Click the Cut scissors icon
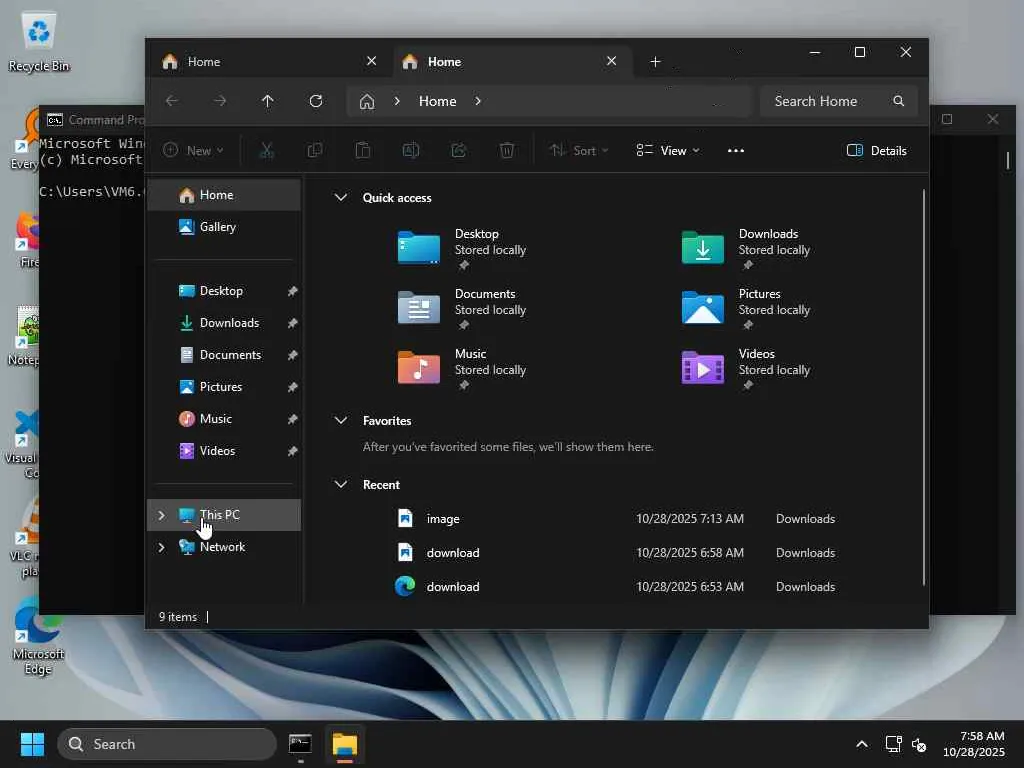The width and height of the screenshot is (1024, 768). (266, 151)
